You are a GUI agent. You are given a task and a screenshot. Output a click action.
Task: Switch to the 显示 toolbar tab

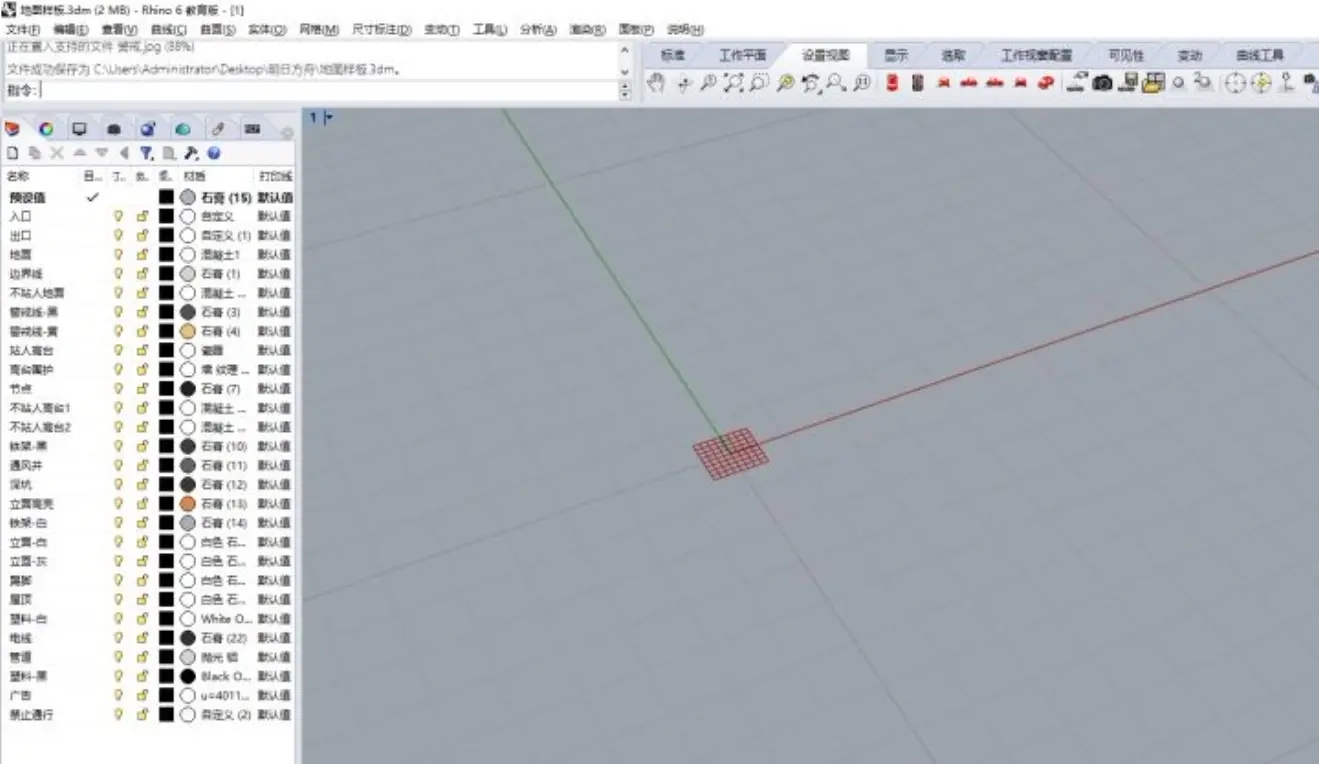896,55
